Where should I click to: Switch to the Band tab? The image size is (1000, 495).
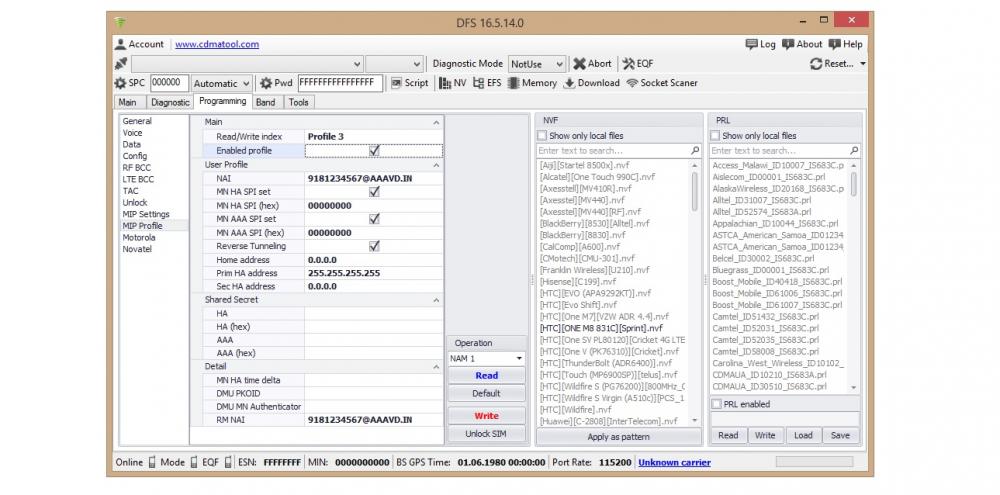(x=265, y=102)
